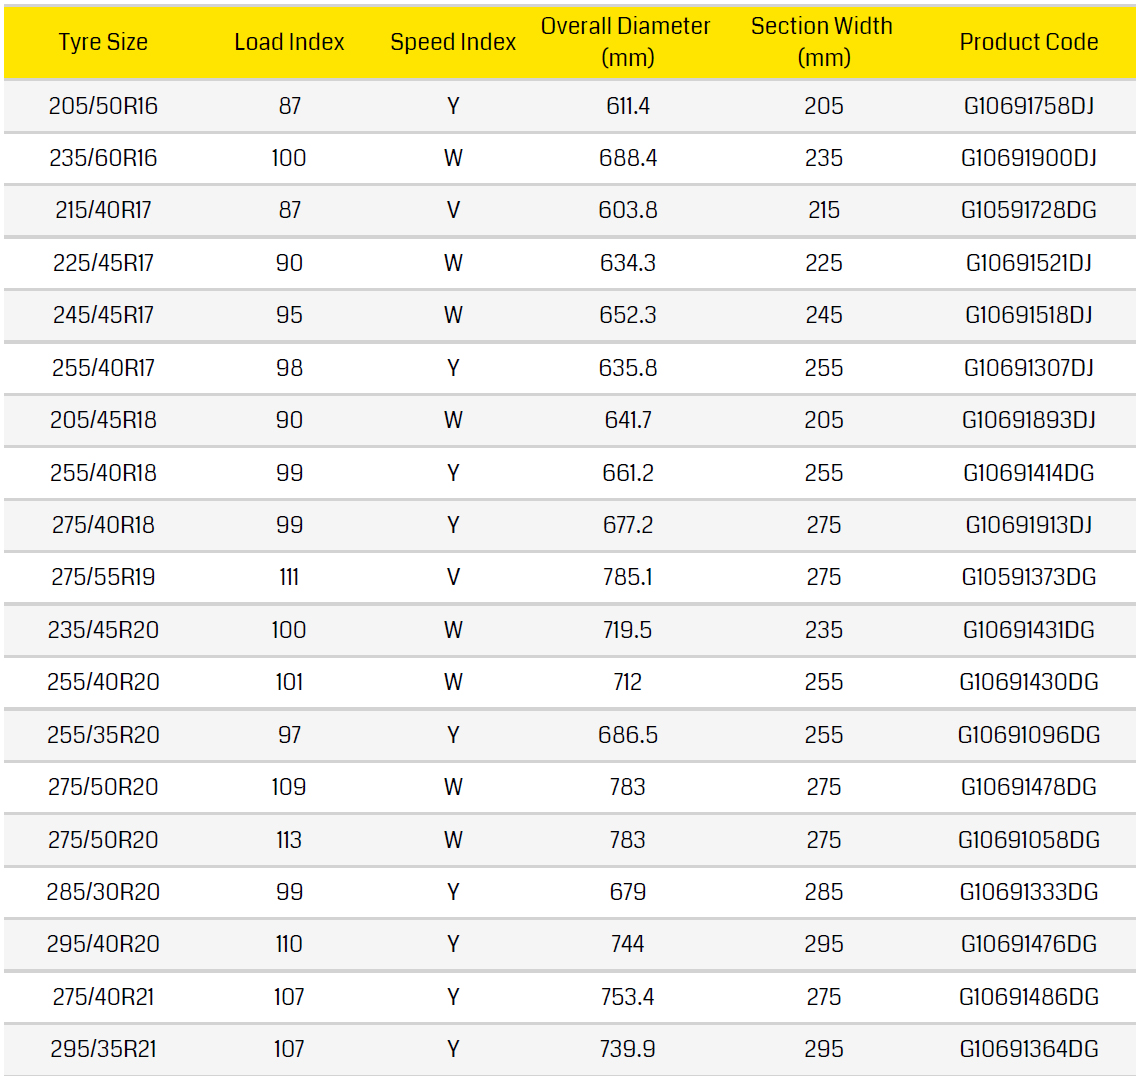Click the Overall Diameter (mm) header
The height and width of the screenshot is (1081, 1141).
(626, 42)
